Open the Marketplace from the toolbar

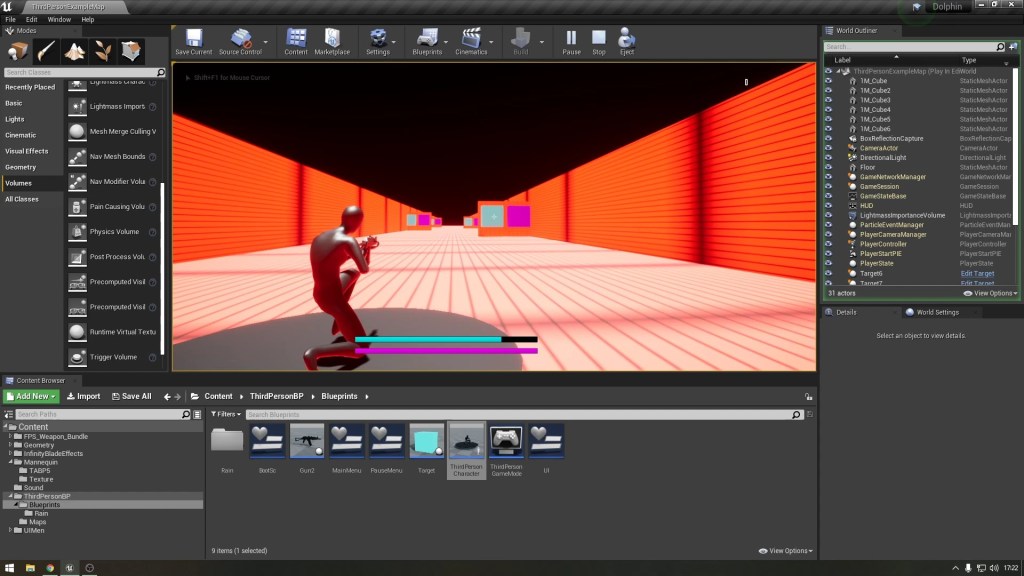pyautogui.click(x=332, y=40)
